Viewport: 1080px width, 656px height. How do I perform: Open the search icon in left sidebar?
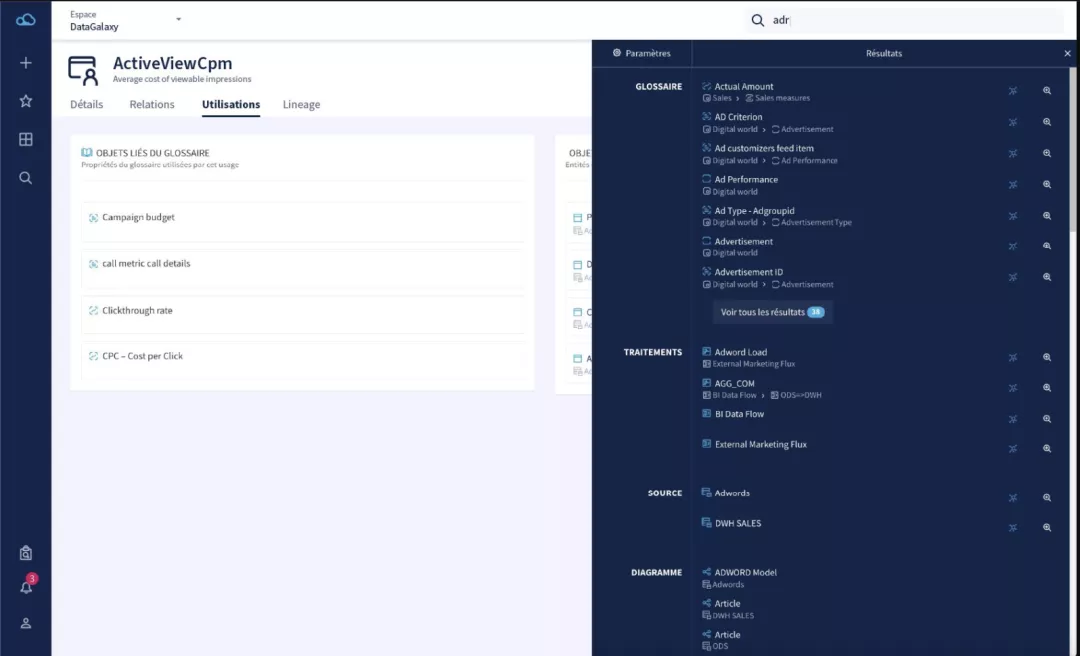pyautogui.click(x=25, y=178)
